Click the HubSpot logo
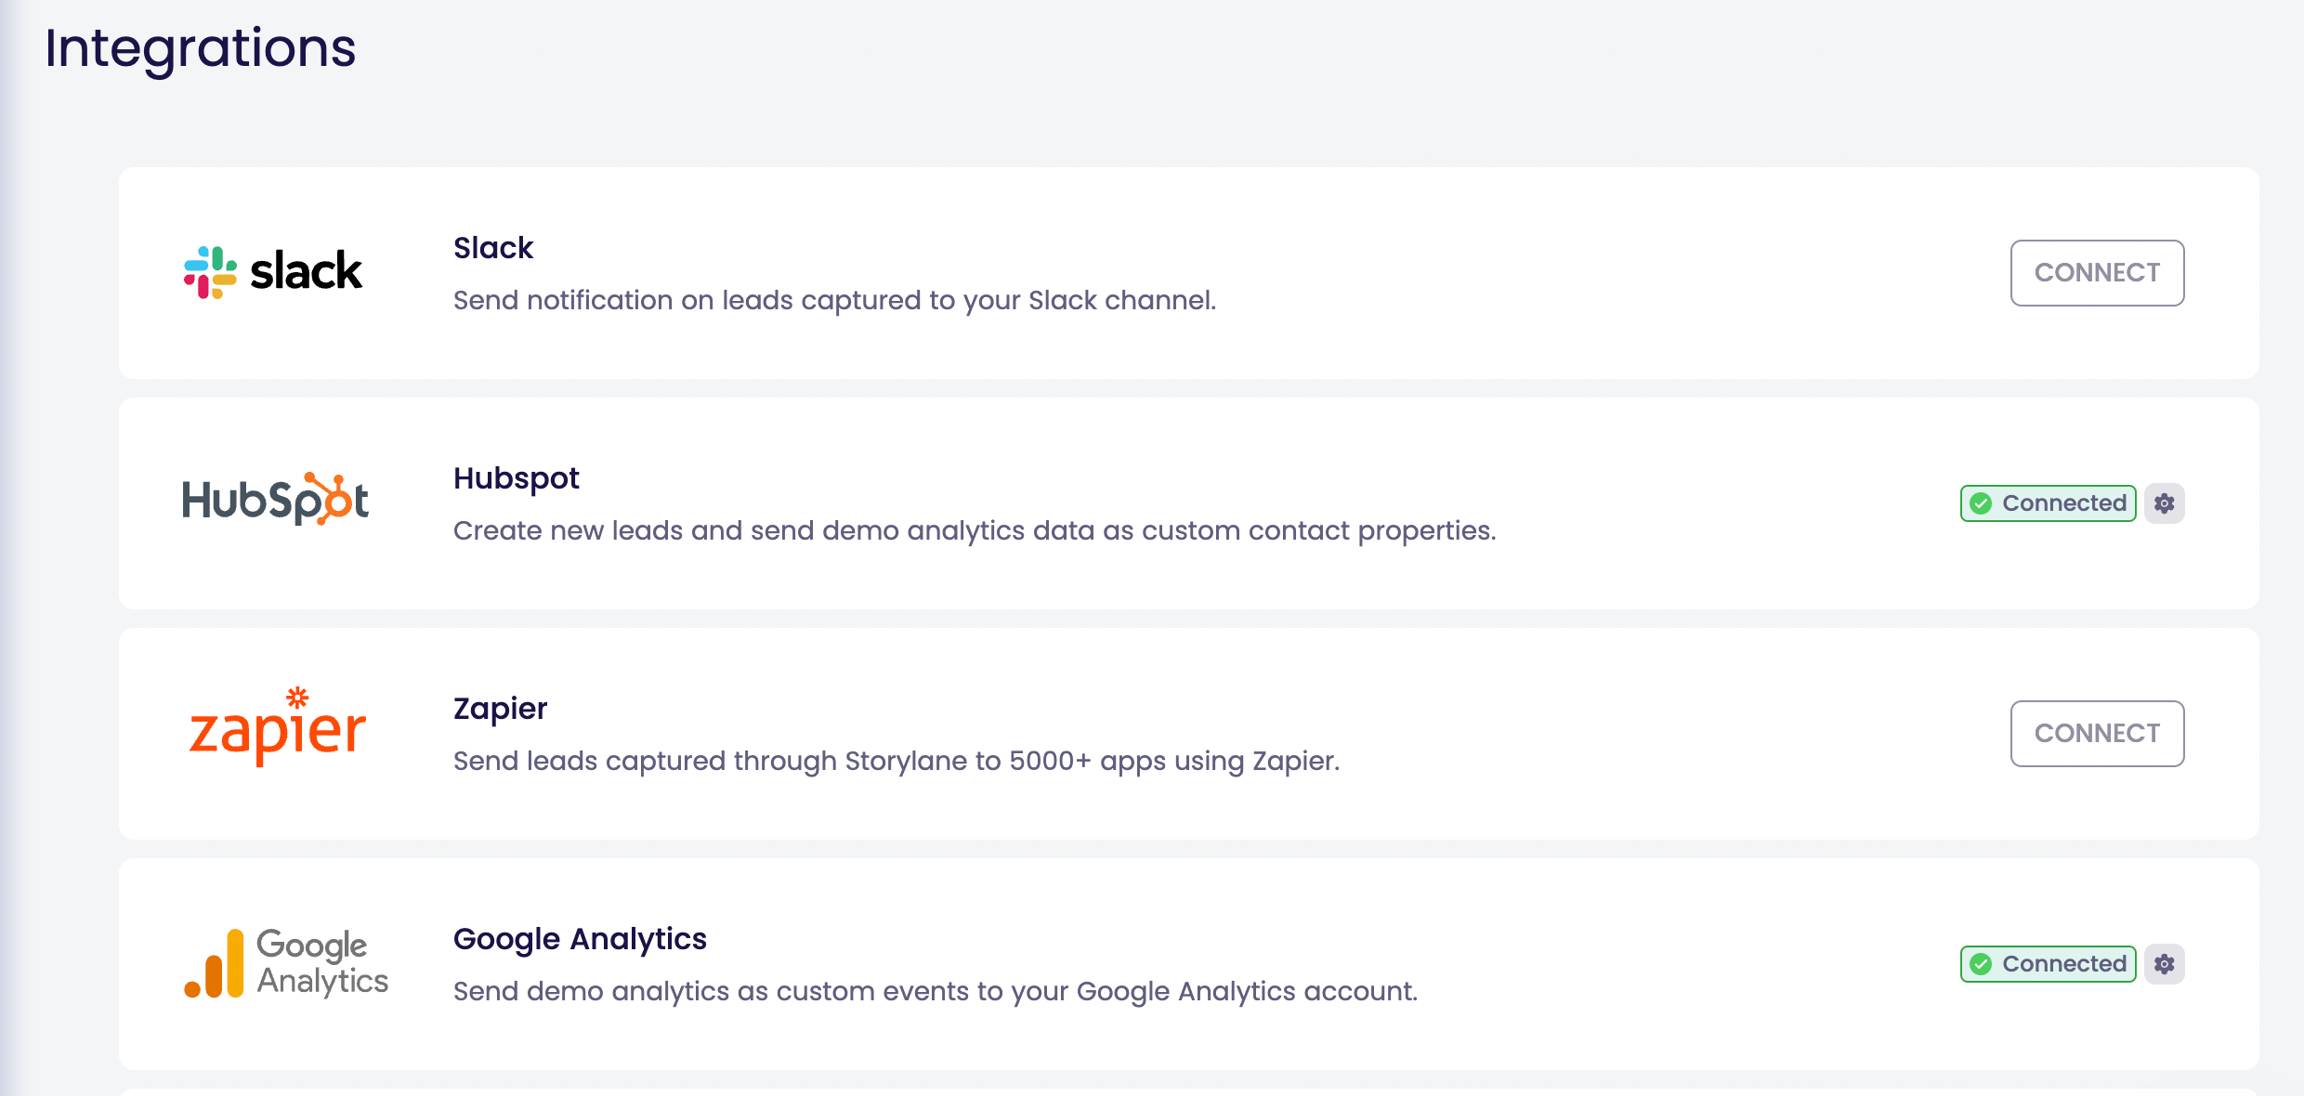 coord(275,499)
